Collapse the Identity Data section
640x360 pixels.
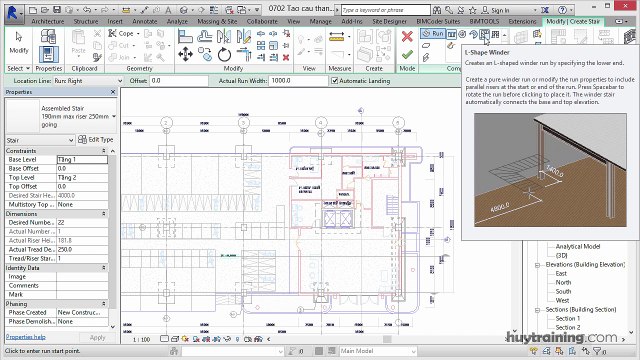click(x=104, y=268)
